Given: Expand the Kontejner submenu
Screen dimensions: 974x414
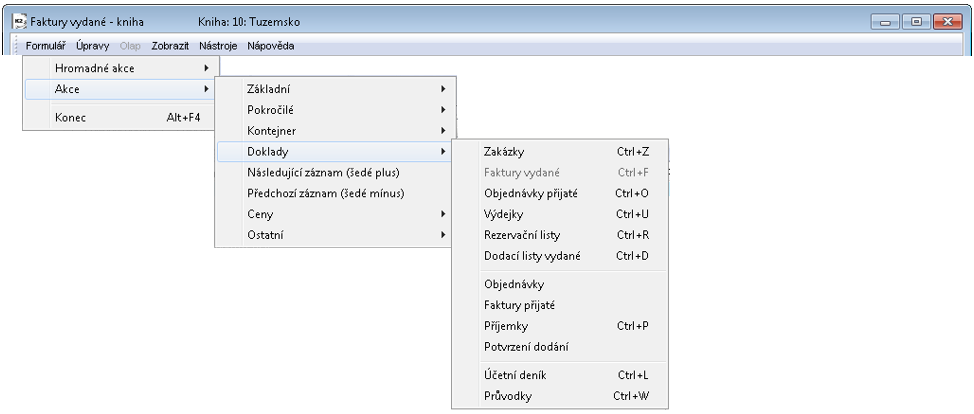Looking at the screenshot, I should pos(271,131).
